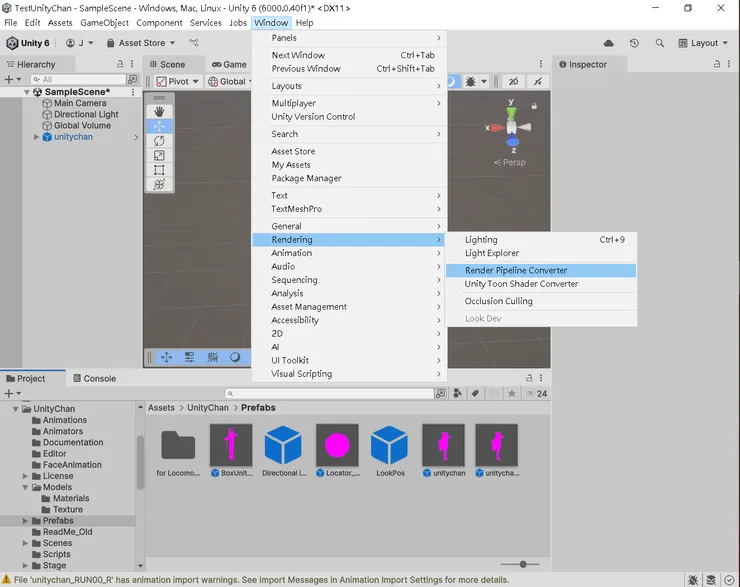
Task: Click the Hierarchy search field
Action: click(78, 79)
